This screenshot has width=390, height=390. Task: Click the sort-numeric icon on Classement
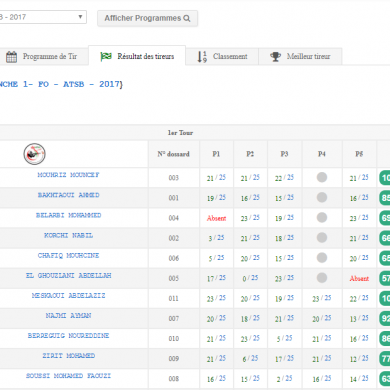tap(202, 57)
